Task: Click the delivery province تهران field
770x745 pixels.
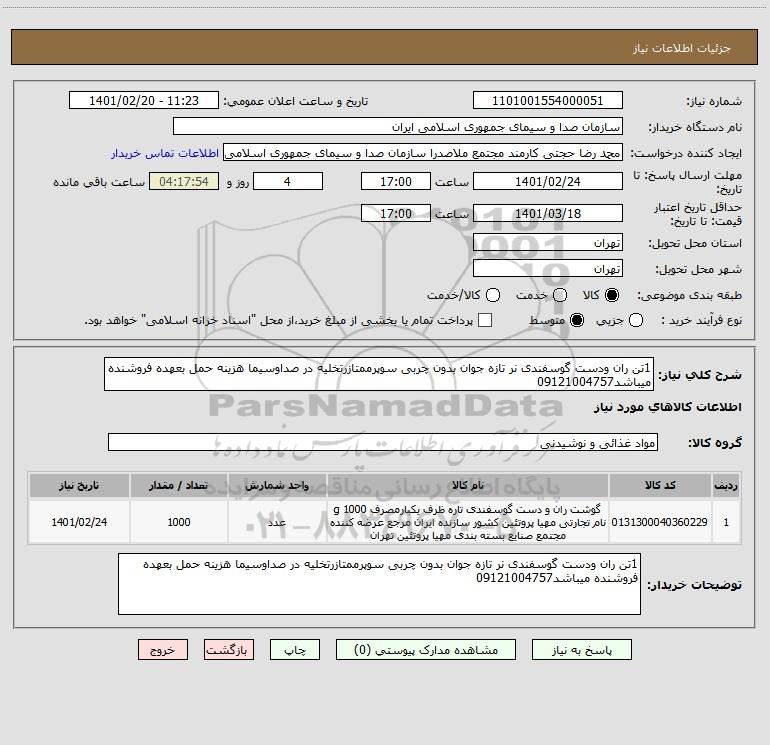Action: coord(548,243)
